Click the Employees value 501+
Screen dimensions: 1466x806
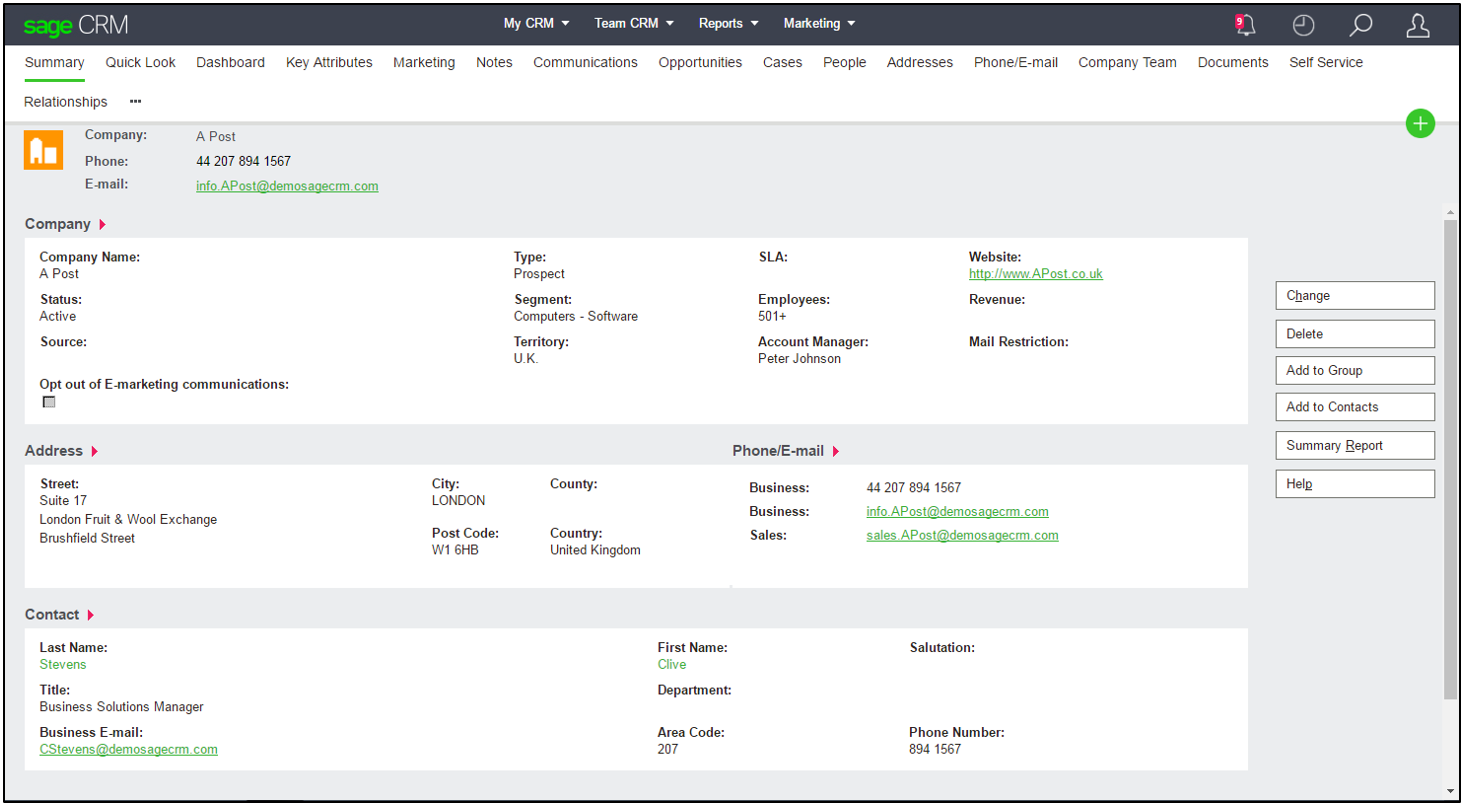click(772, 317)
